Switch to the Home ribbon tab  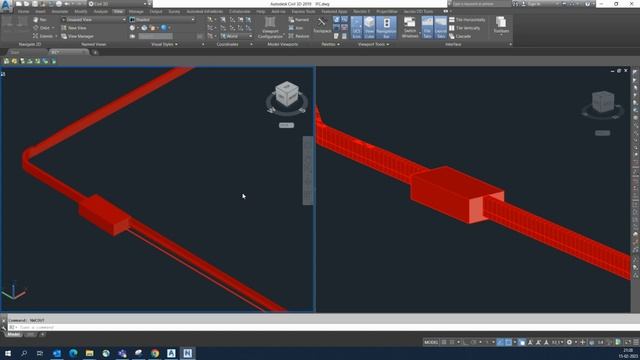(x=23, y=12)
